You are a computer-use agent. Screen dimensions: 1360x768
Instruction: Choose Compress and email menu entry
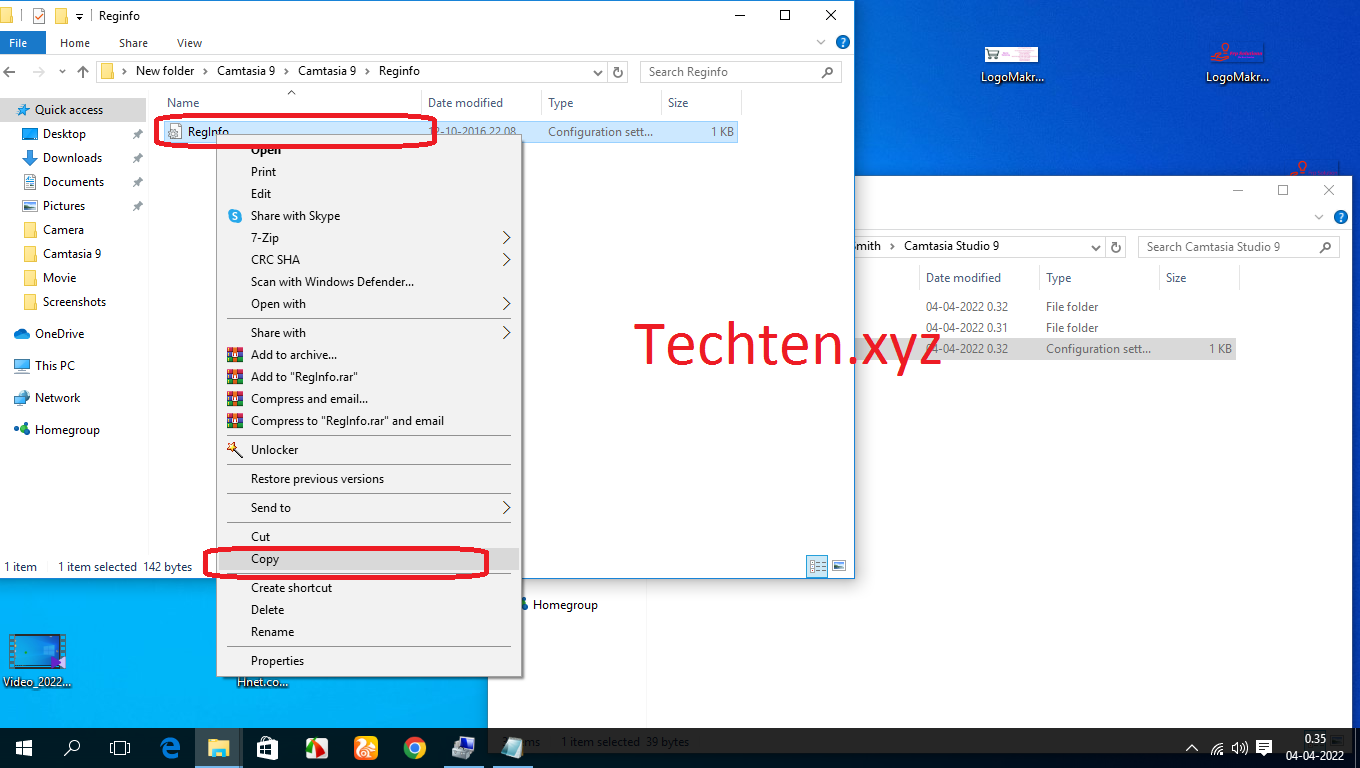point(369,399)
